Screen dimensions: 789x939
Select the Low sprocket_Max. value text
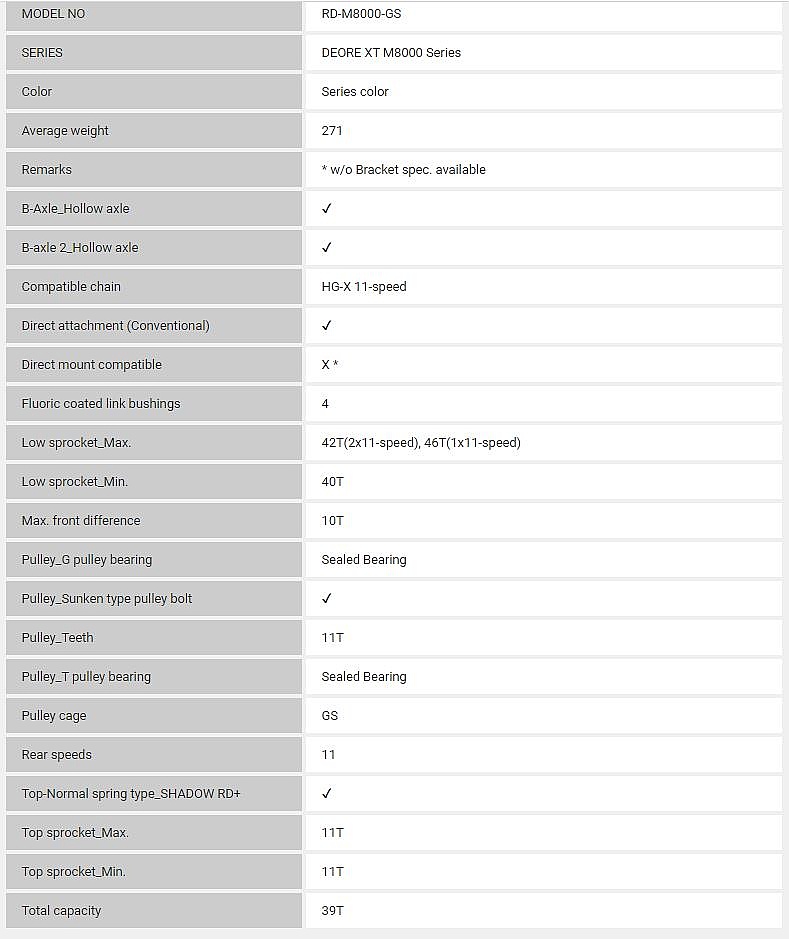click(x=421, y=442)
